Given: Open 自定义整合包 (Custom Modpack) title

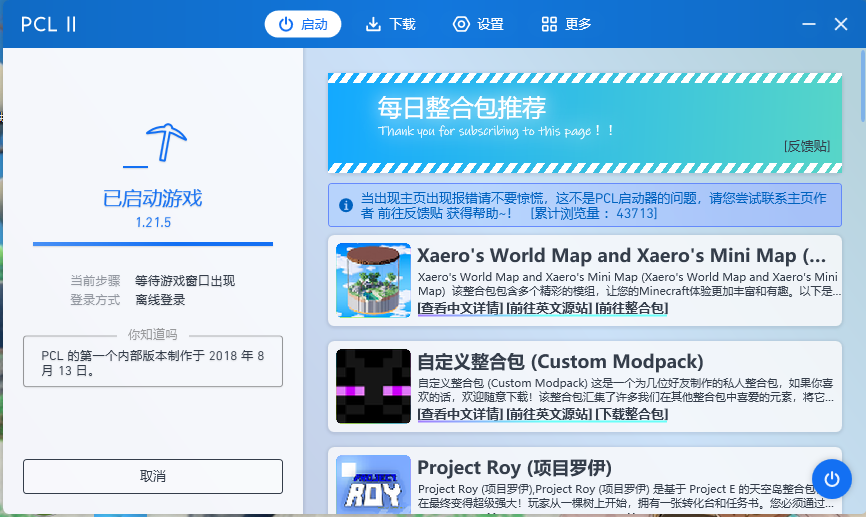Looking at the screenshot, I should pyautogui.click(x=560, y=362).
